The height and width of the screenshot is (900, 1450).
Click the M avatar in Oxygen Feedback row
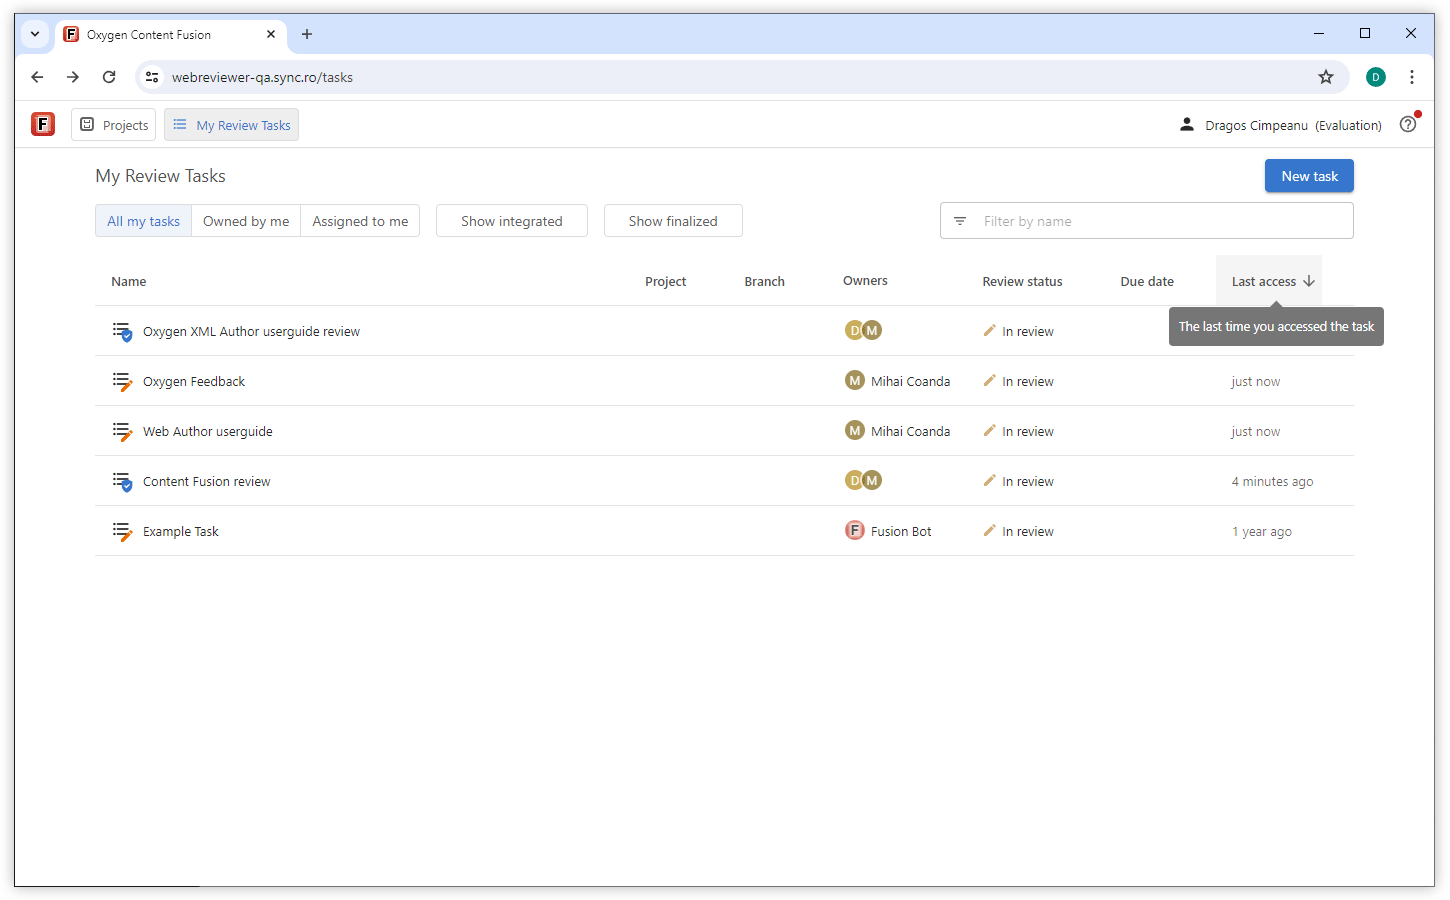[x=855, y=380]
